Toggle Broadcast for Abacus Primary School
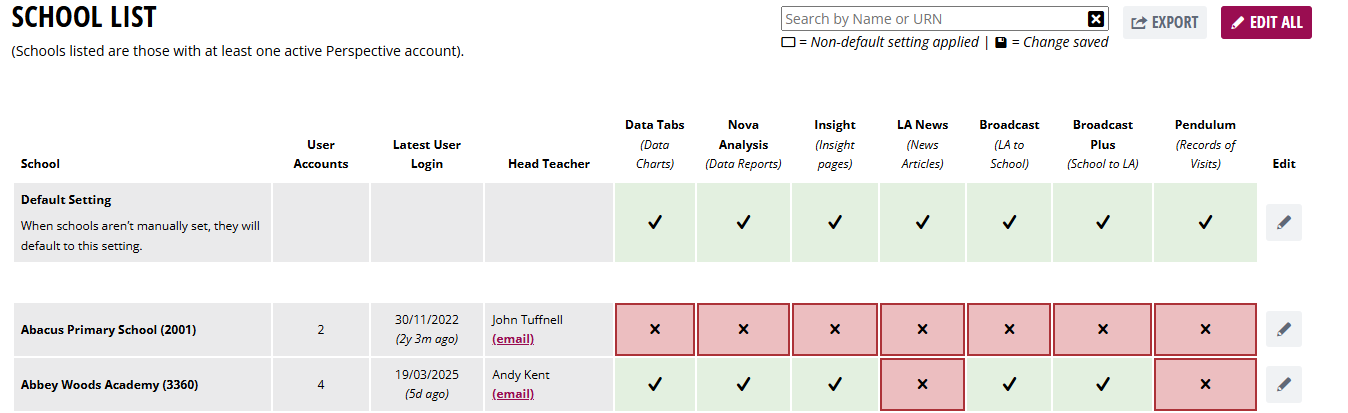Image resolution: width=1348 pixels, height=413 pixels. pyautogui.click(x=1009, y=329)
